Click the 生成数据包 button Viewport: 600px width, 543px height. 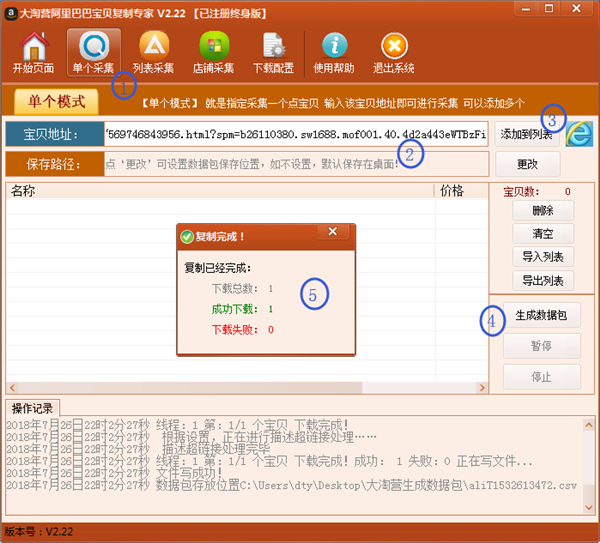(x=541, y=316)
